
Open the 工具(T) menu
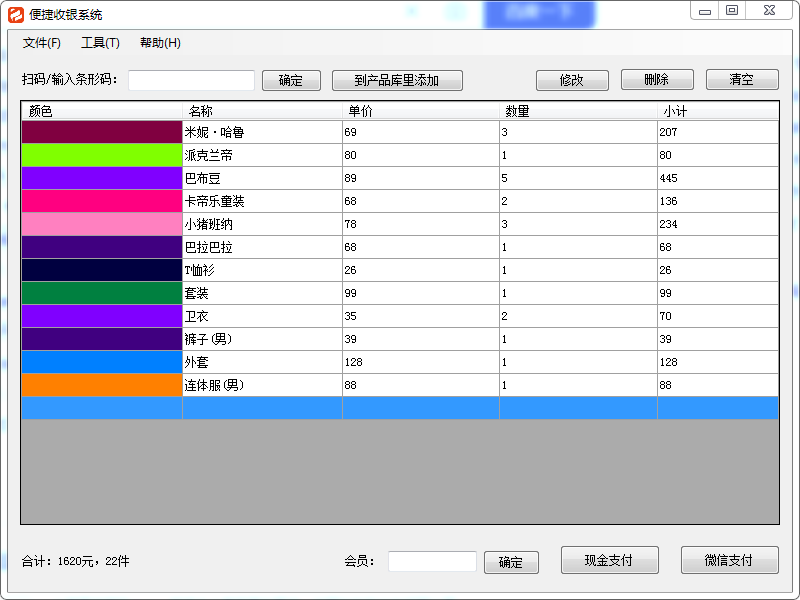pos(100,43)
